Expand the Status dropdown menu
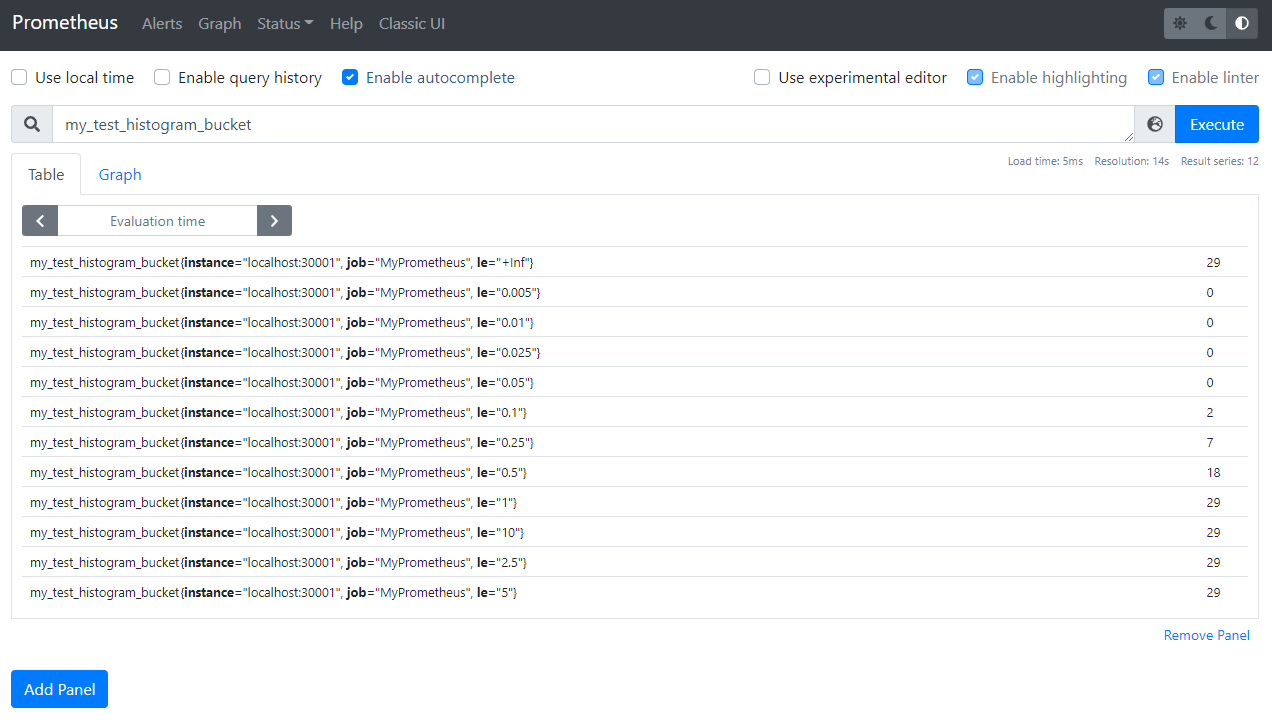 click(285, 23)
